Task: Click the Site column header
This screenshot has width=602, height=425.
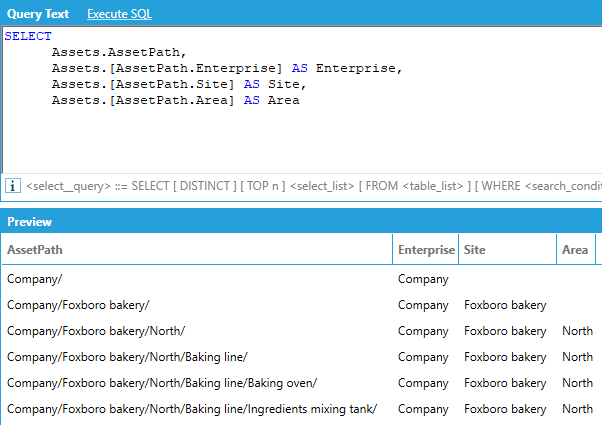Action: [475, 249]
